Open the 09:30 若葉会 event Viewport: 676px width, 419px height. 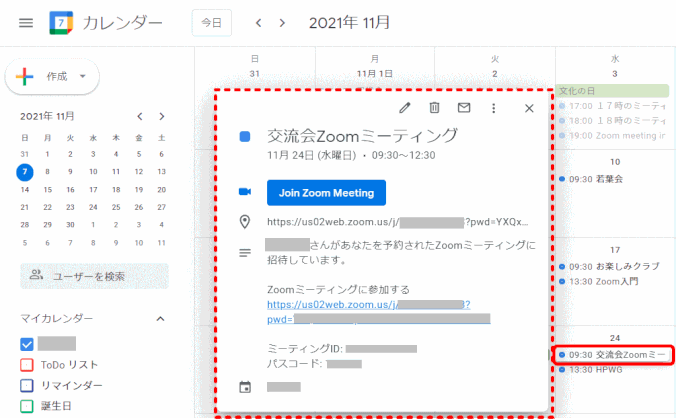591,179
